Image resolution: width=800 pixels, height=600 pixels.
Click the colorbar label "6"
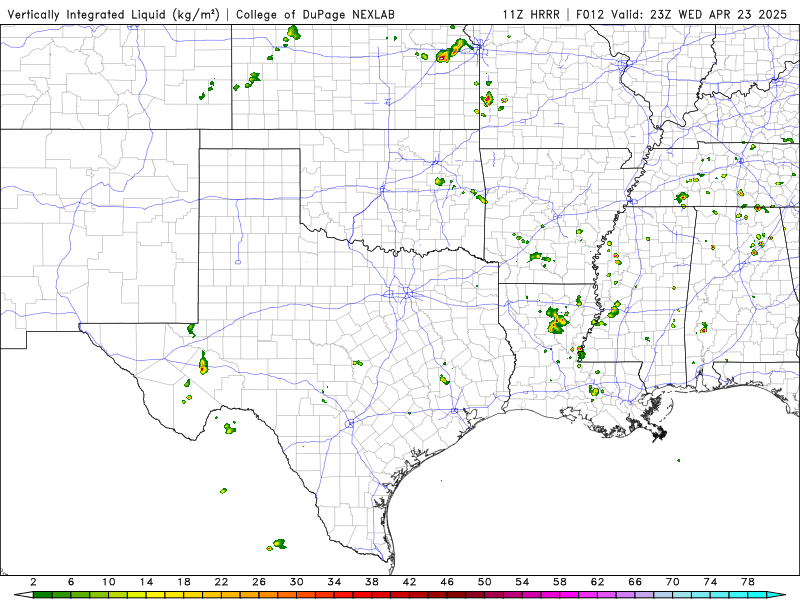(x=71, y=582)
